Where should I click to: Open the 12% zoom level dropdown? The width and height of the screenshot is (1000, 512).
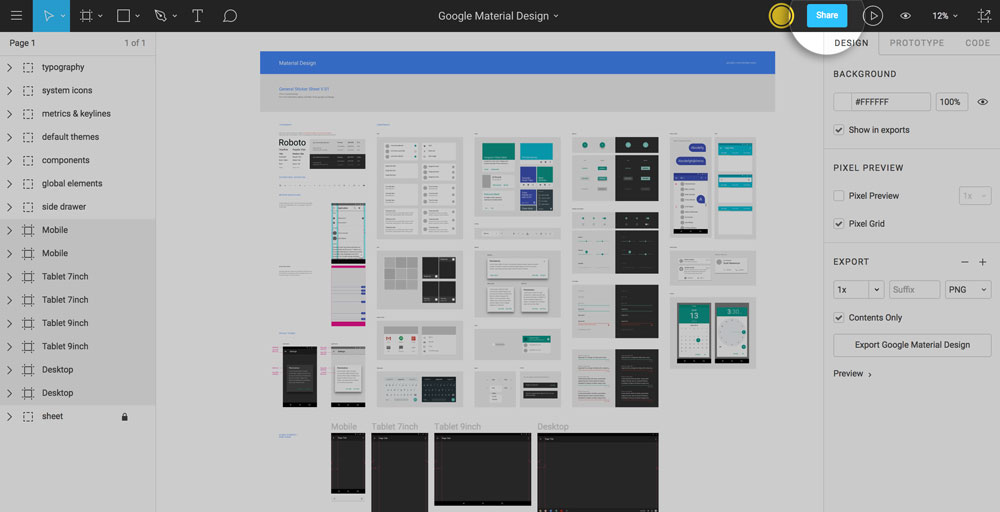[945, 16]
